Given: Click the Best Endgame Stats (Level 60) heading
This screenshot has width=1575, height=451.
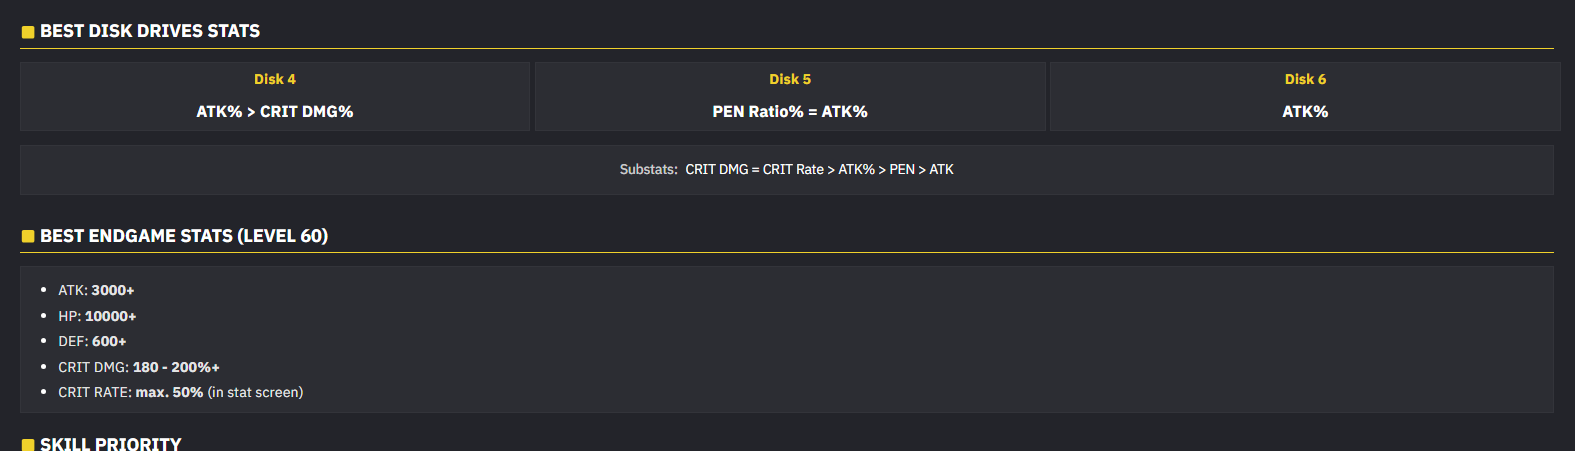Looking at the screenshot, I should point(184,236).
